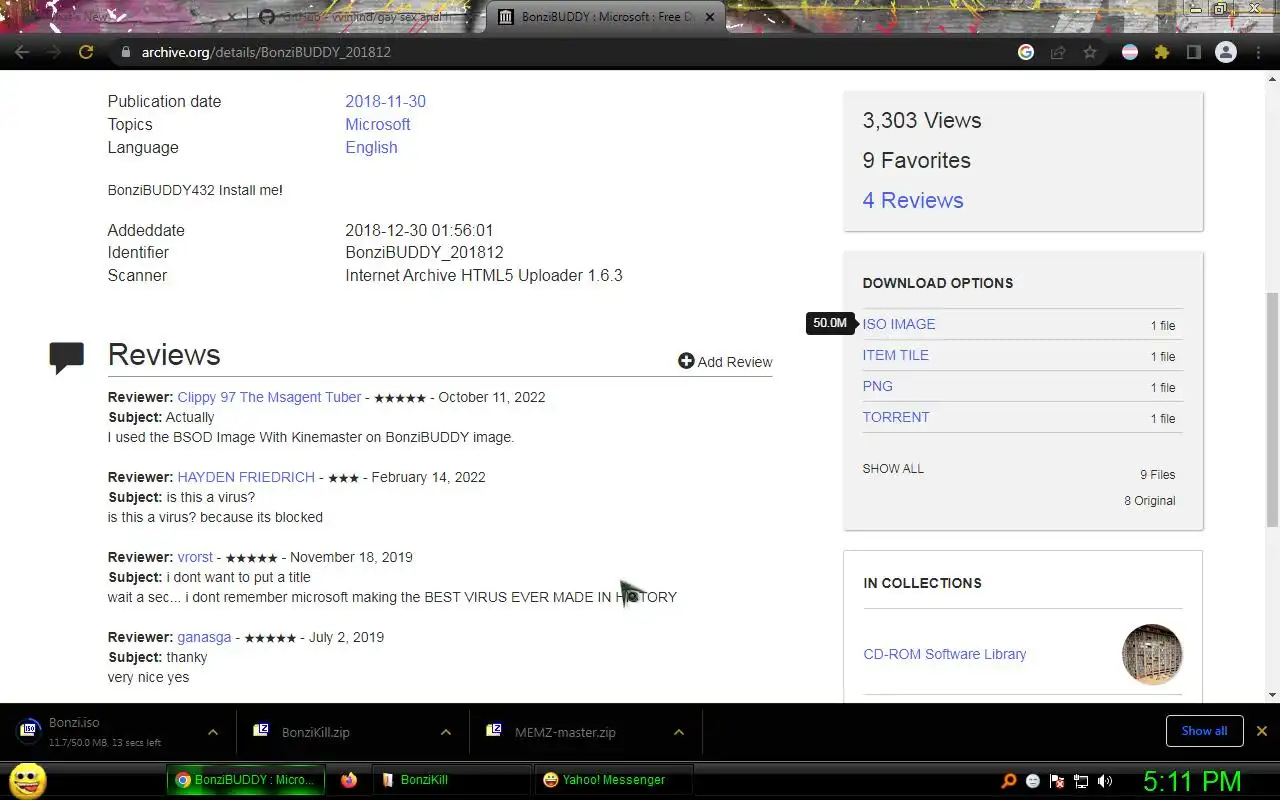Close the BonziBUDDY browser tab

coord(709,17)
